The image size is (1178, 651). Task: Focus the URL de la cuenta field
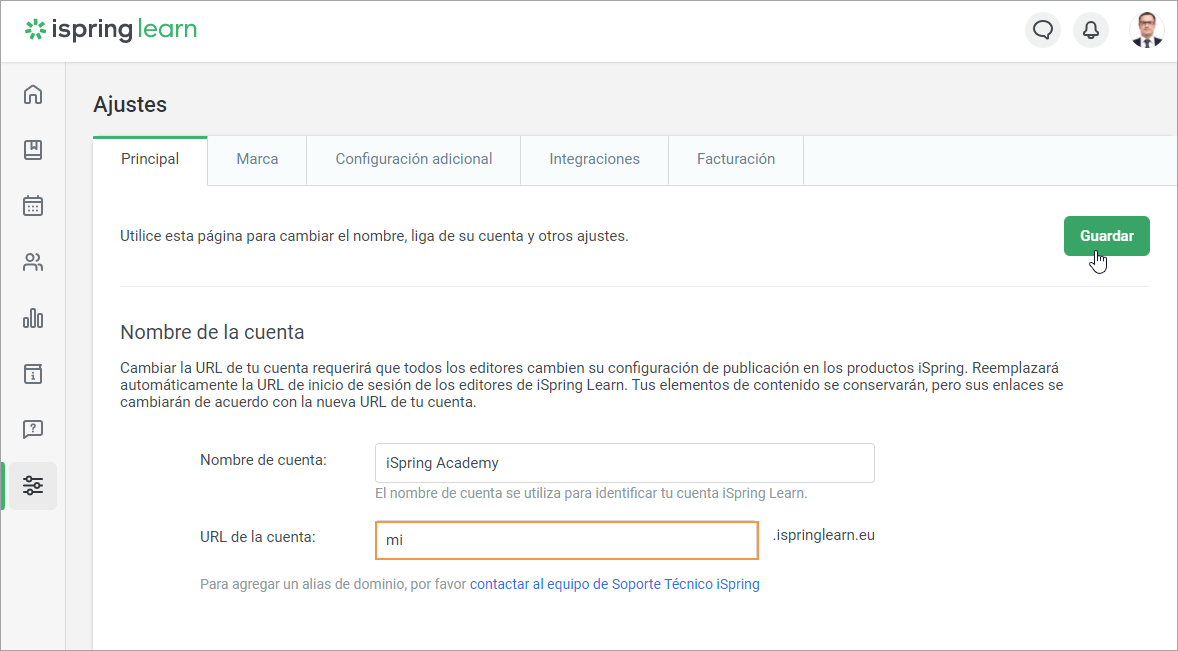click(x=566, y=540)
